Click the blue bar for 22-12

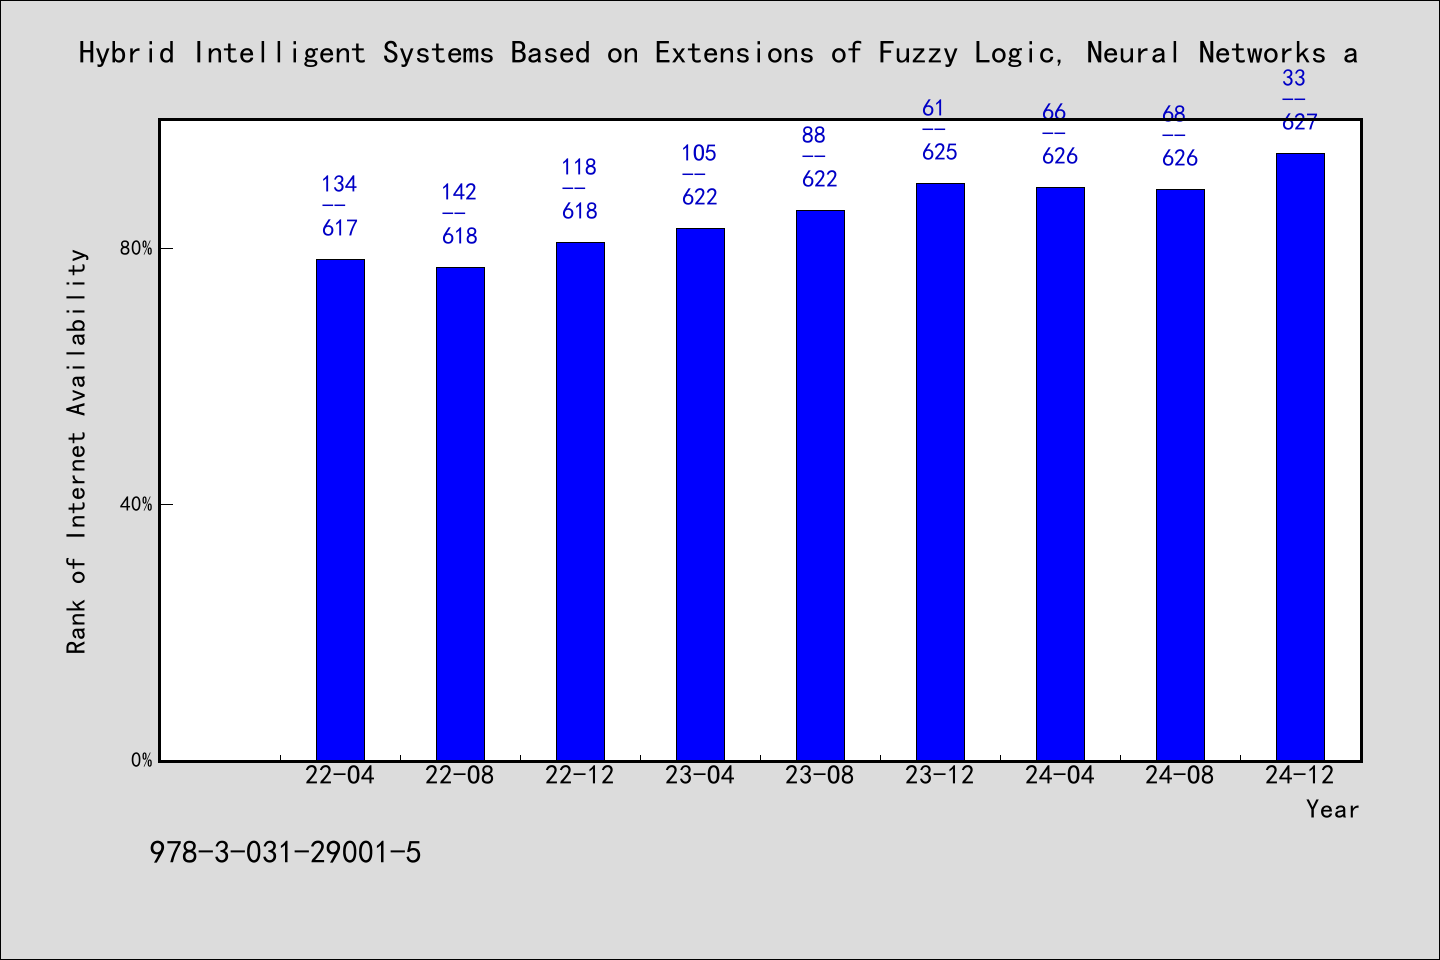[x=580, y=501]
